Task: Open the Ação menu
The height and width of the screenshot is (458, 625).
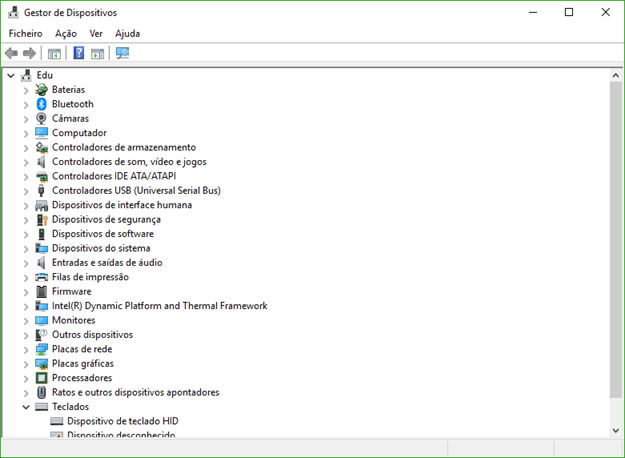Action: pos(66,33)
